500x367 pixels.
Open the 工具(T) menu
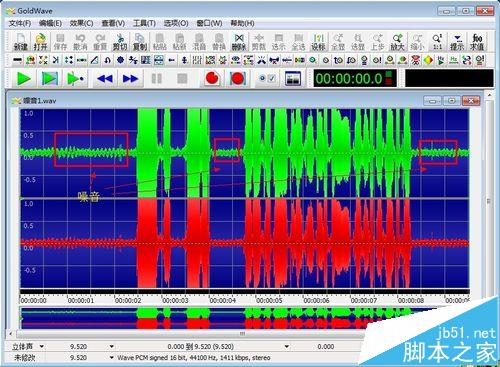[144, 23]
